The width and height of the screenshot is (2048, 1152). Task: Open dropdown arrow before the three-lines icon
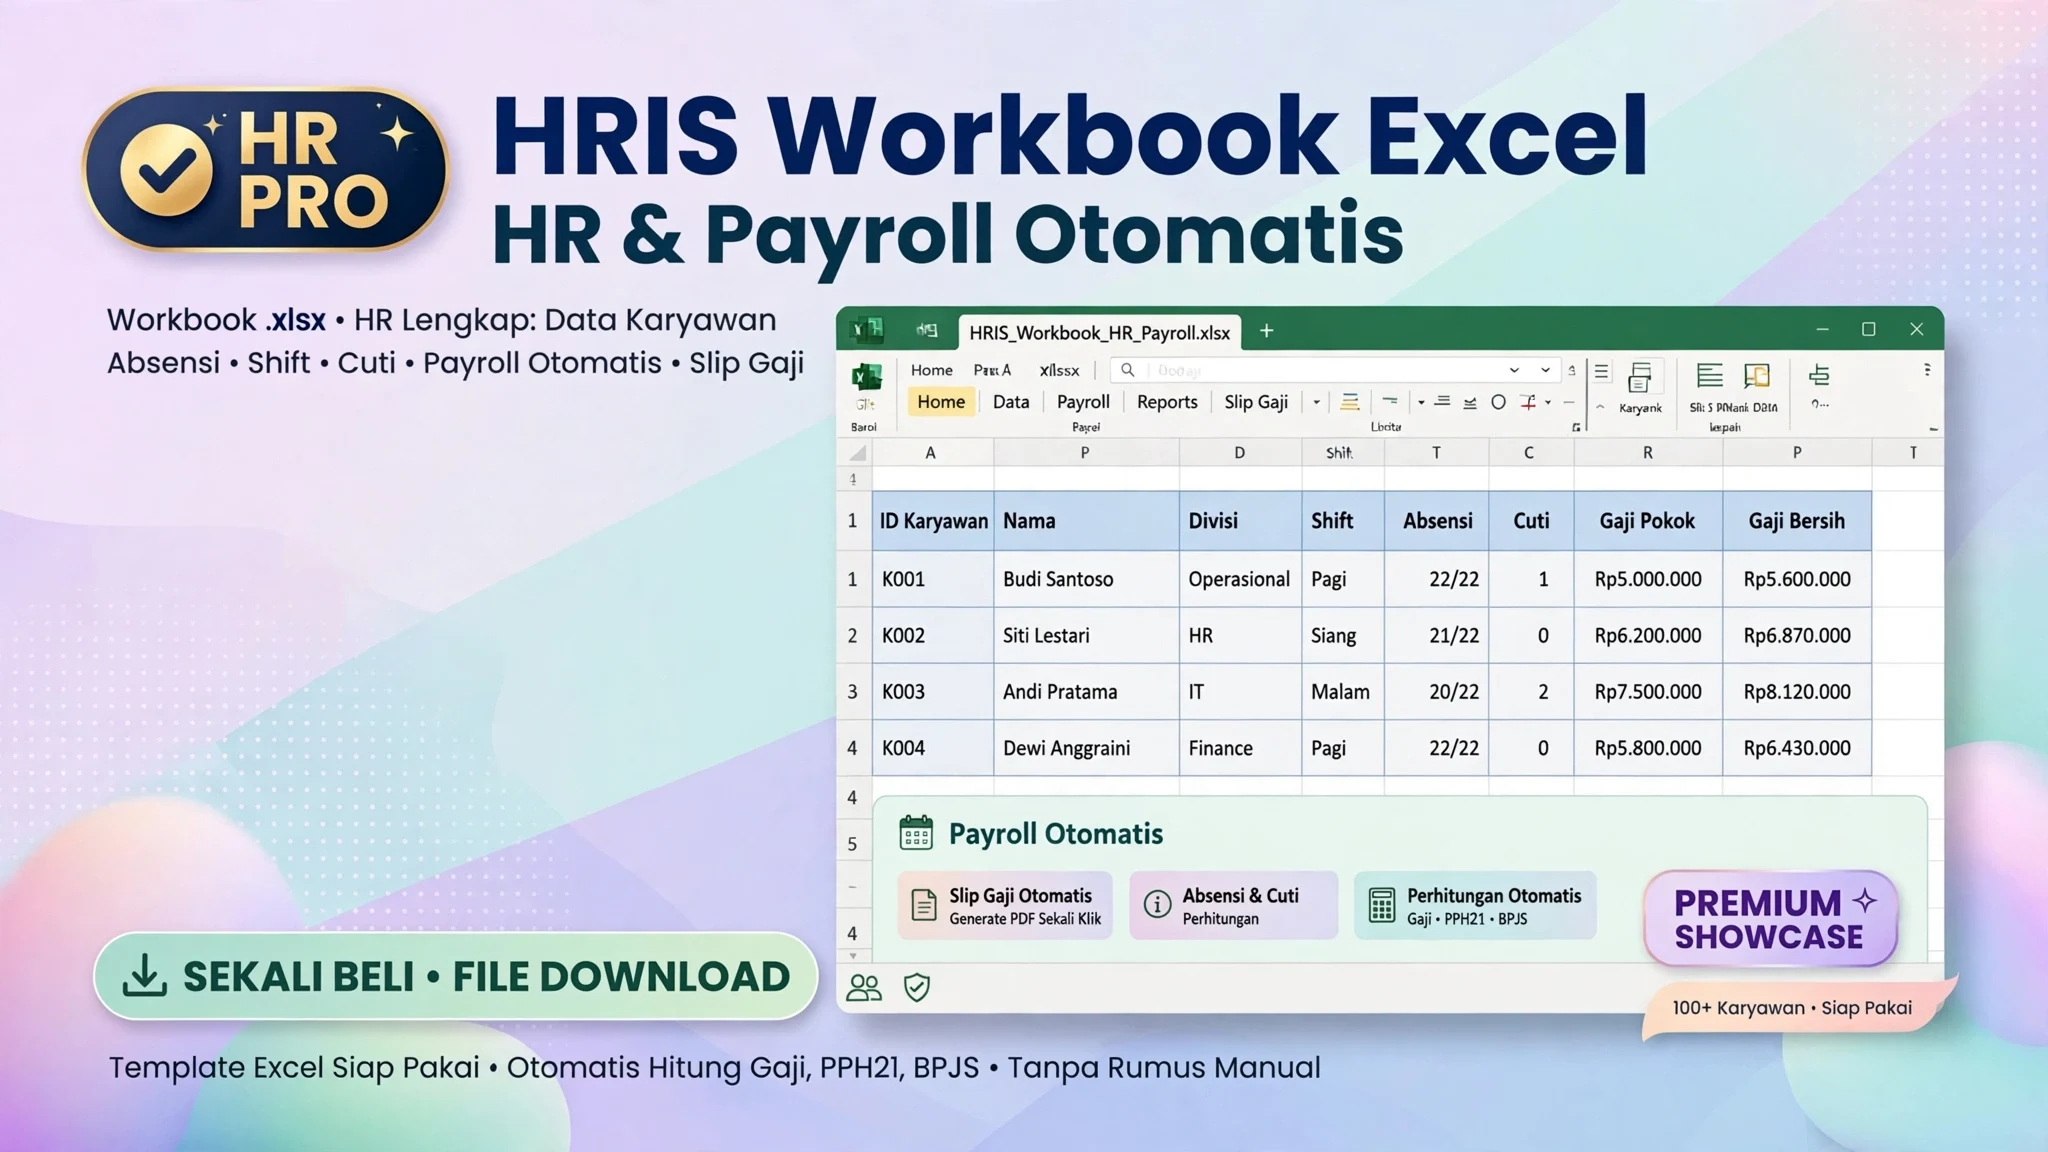coord(1421,403)
